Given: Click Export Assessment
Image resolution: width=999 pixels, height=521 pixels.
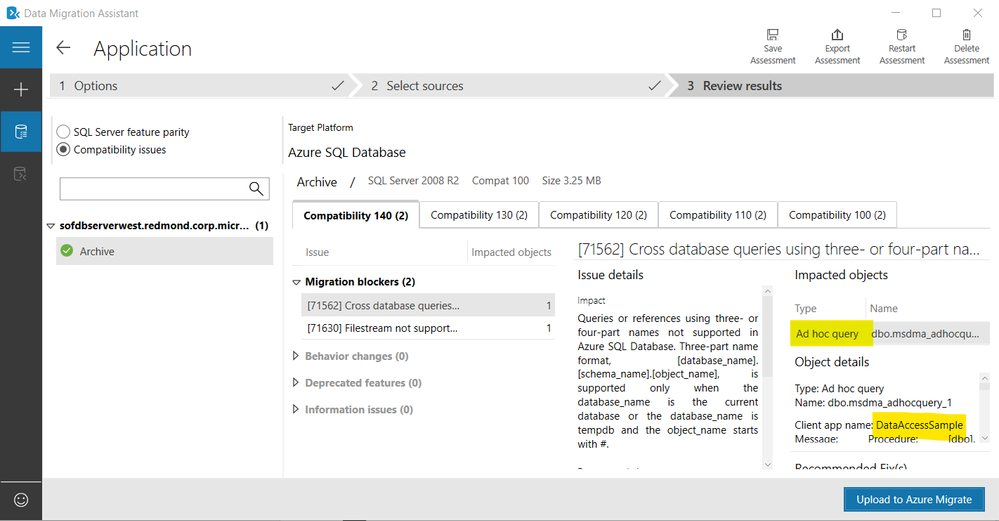Looking at the screenshot, I should 837,46.
